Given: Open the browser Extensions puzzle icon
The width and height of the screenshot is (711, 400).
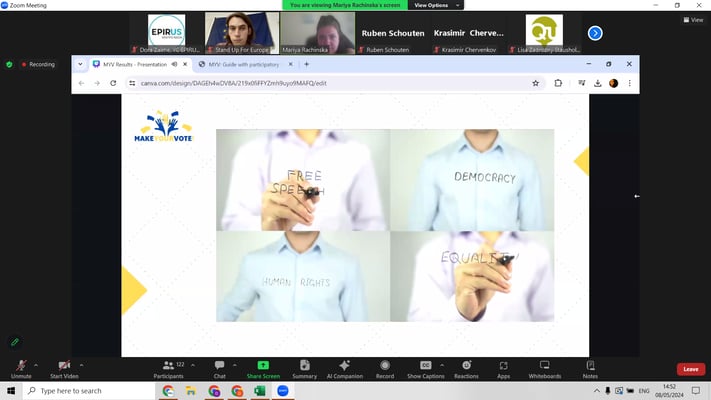Looking at the screenshot, I should click(558, 83).
